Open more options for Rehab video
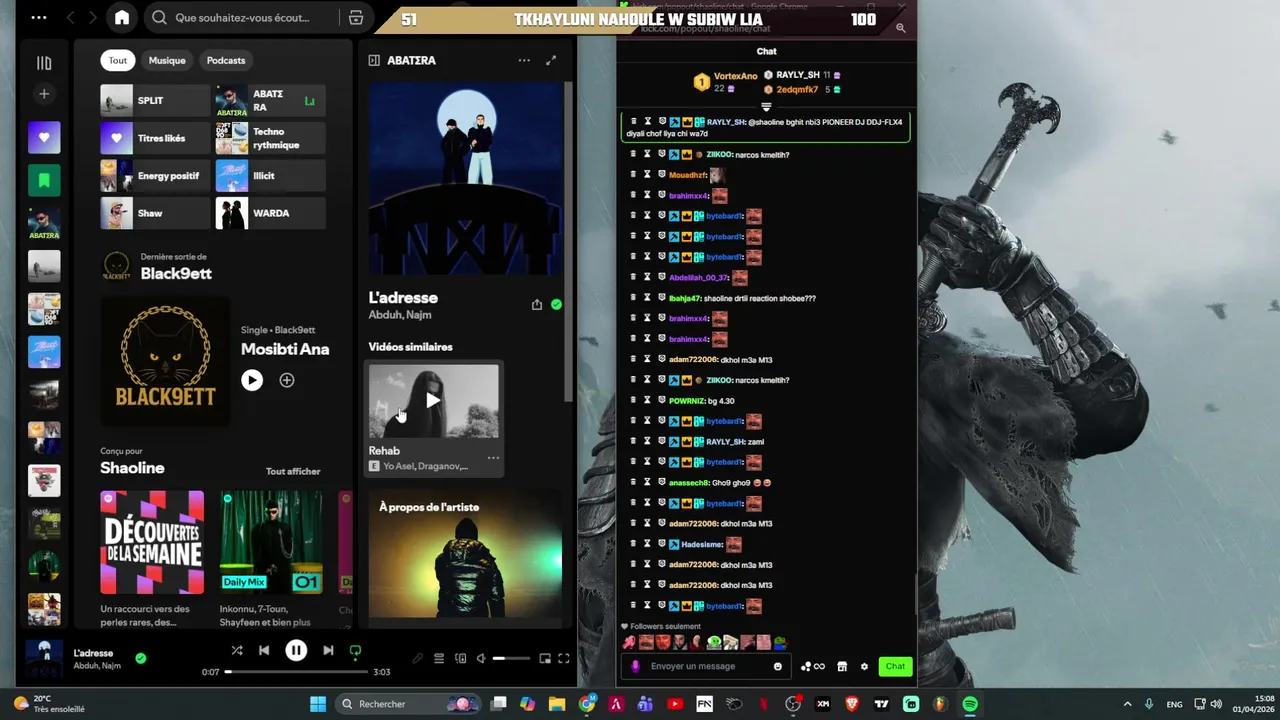The width and height of the screenshot is (1280, 720). click(493, 458)
